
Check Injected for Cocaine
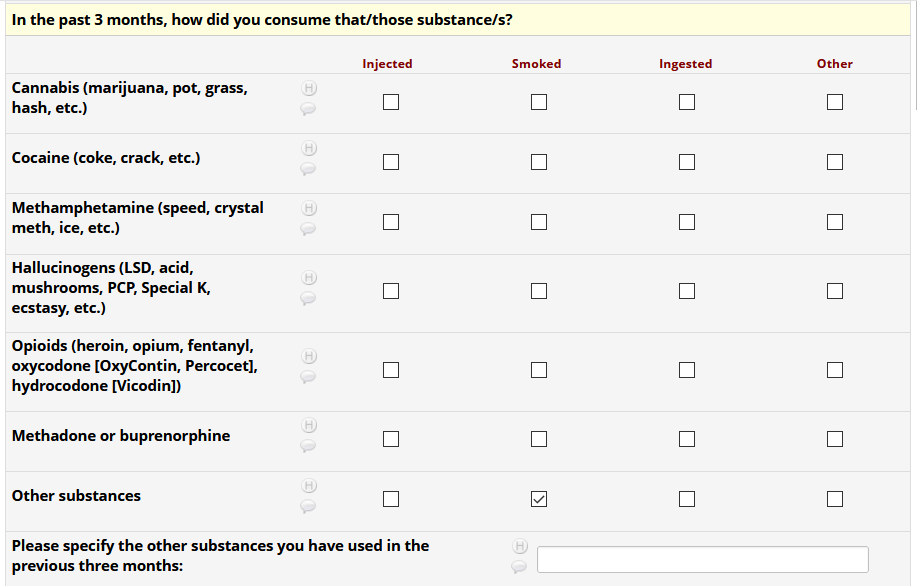pos(391,162)
